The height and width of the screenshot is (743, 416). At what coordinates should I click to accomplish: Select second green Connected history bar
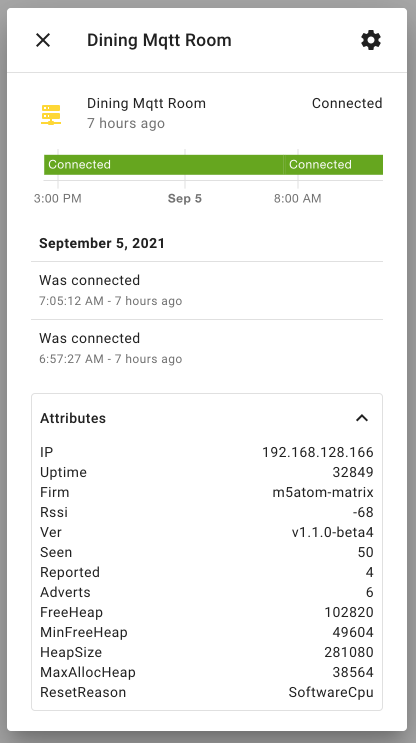[x=333, y=164]
